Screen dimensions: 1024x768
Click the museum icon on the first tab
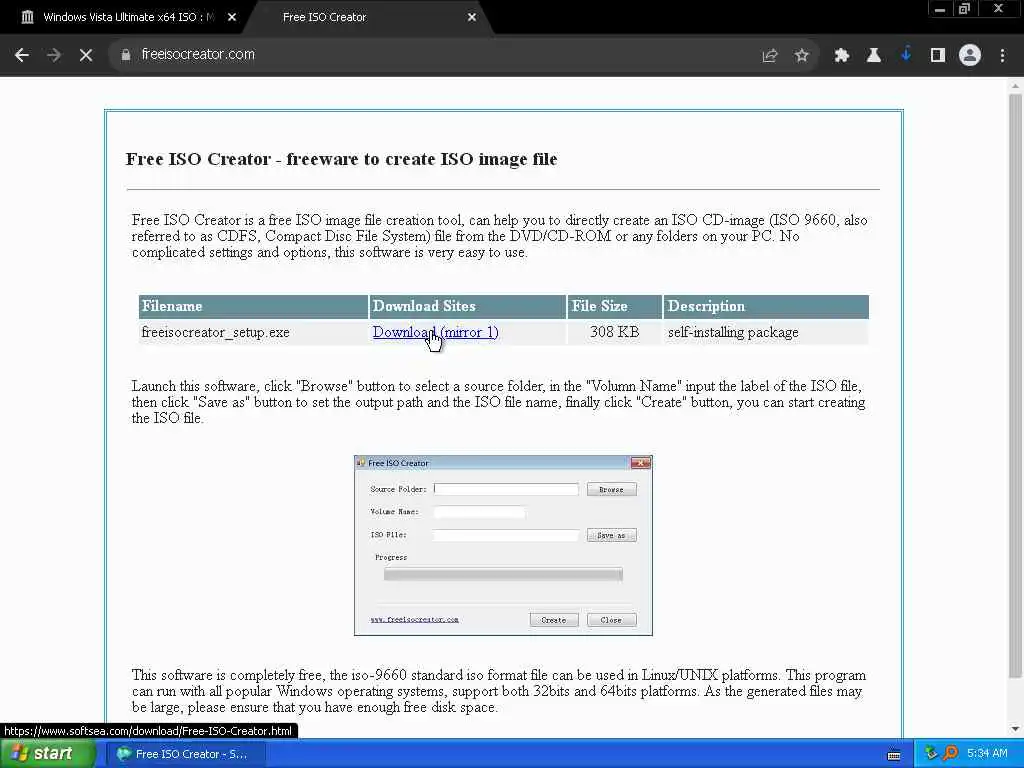click(27, 18)
